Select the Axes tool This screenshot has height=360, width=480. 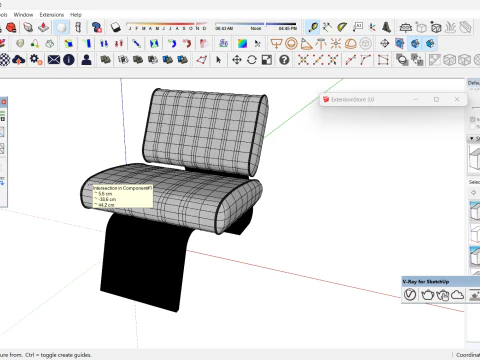click(x=372, y=27)
